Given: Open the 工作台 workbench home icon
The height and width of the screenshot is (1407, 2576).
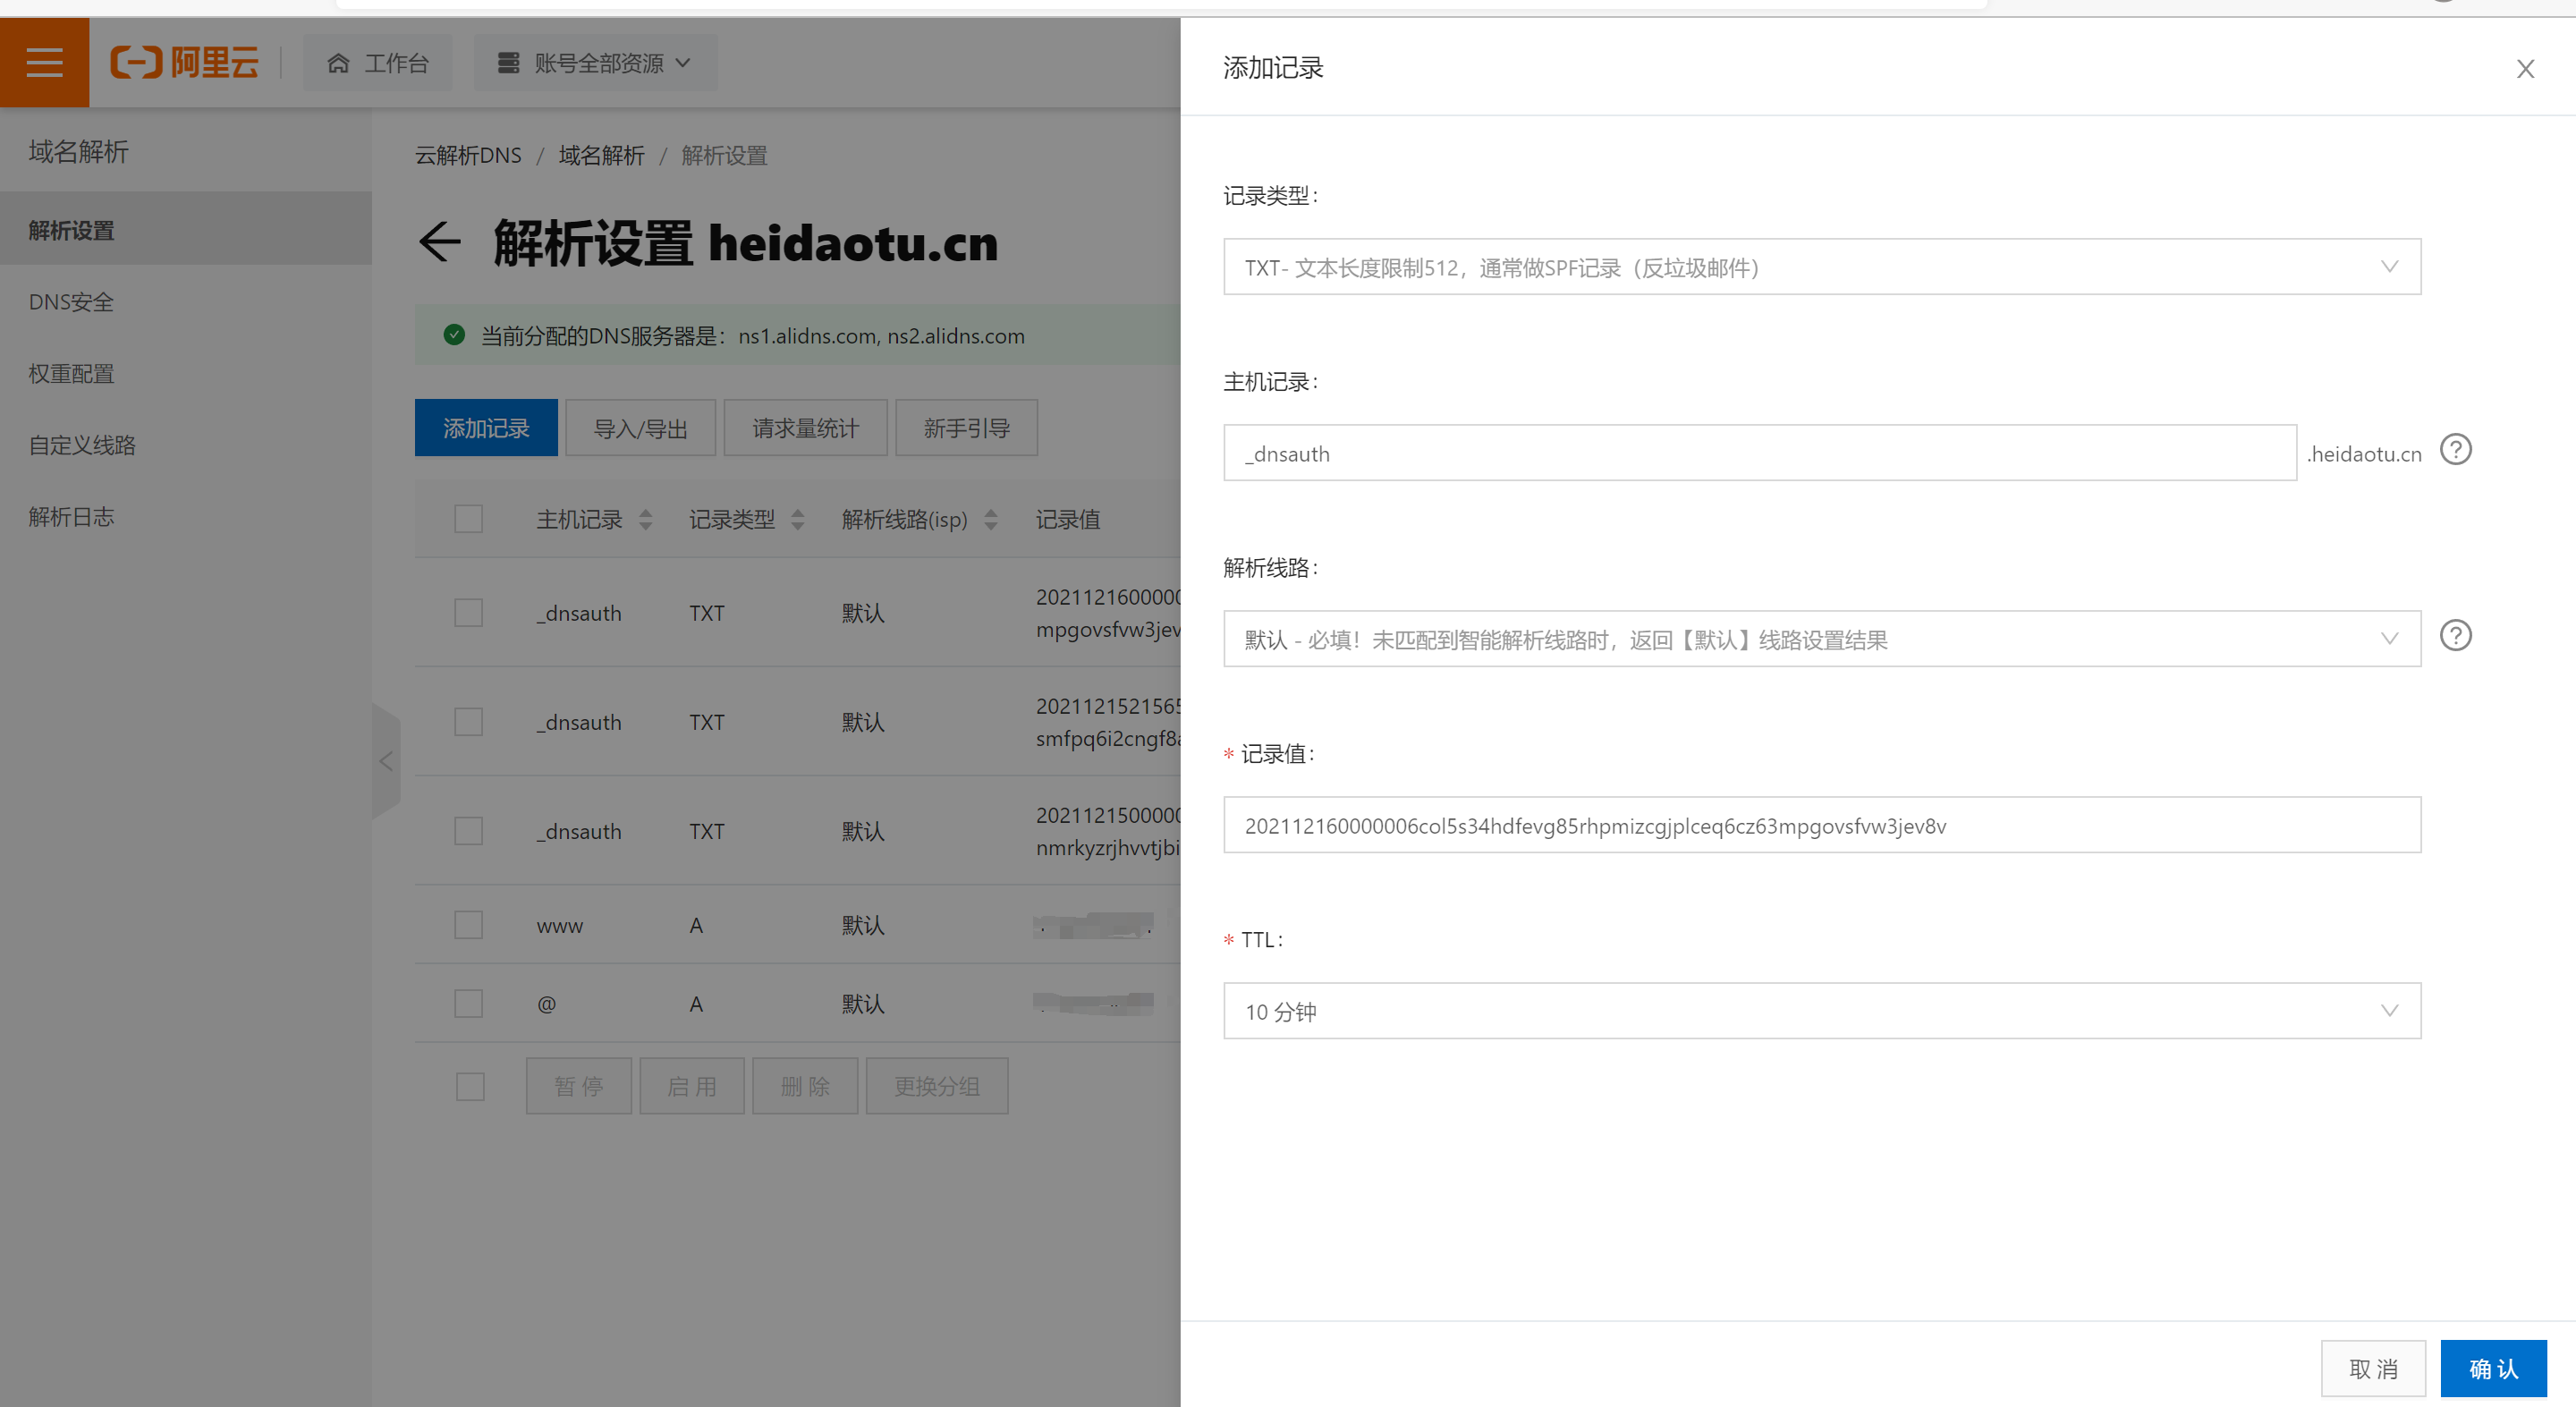Looking at the screenshot, I should (x=338, y=63).
